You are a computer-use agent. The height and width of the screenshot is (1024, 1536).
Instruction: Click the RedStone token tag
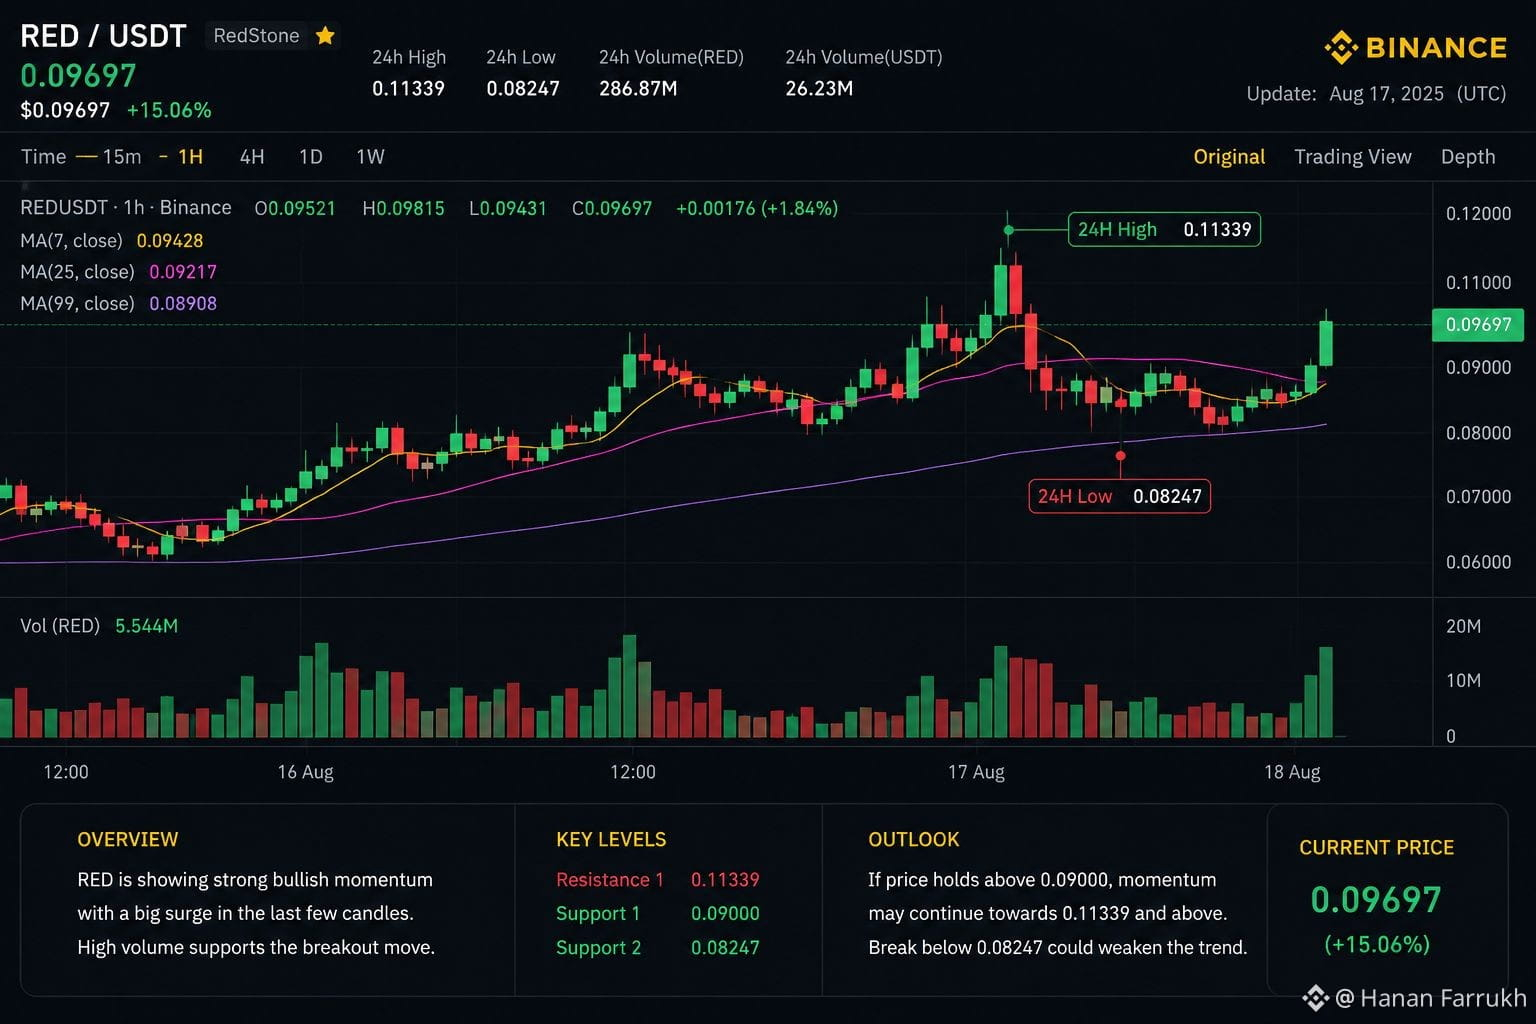[x=256, y=36]
